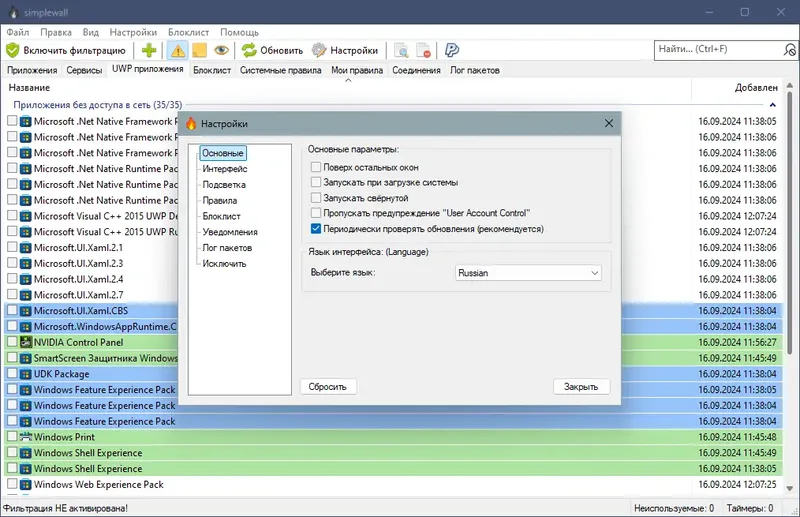The width and height of the screenshot is (800, 517).
Task: Open the Блоклист menu
Action: point(188,32)
